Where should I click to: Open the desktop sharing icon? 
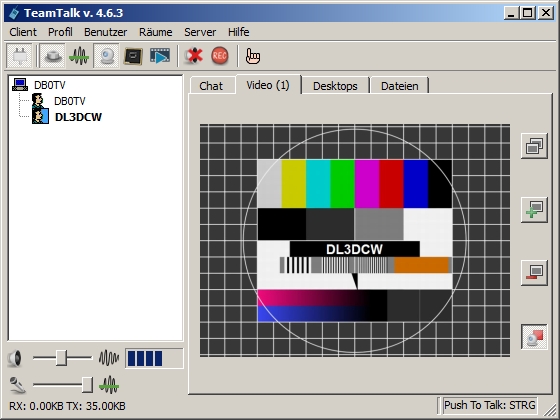tap(133, 56)
